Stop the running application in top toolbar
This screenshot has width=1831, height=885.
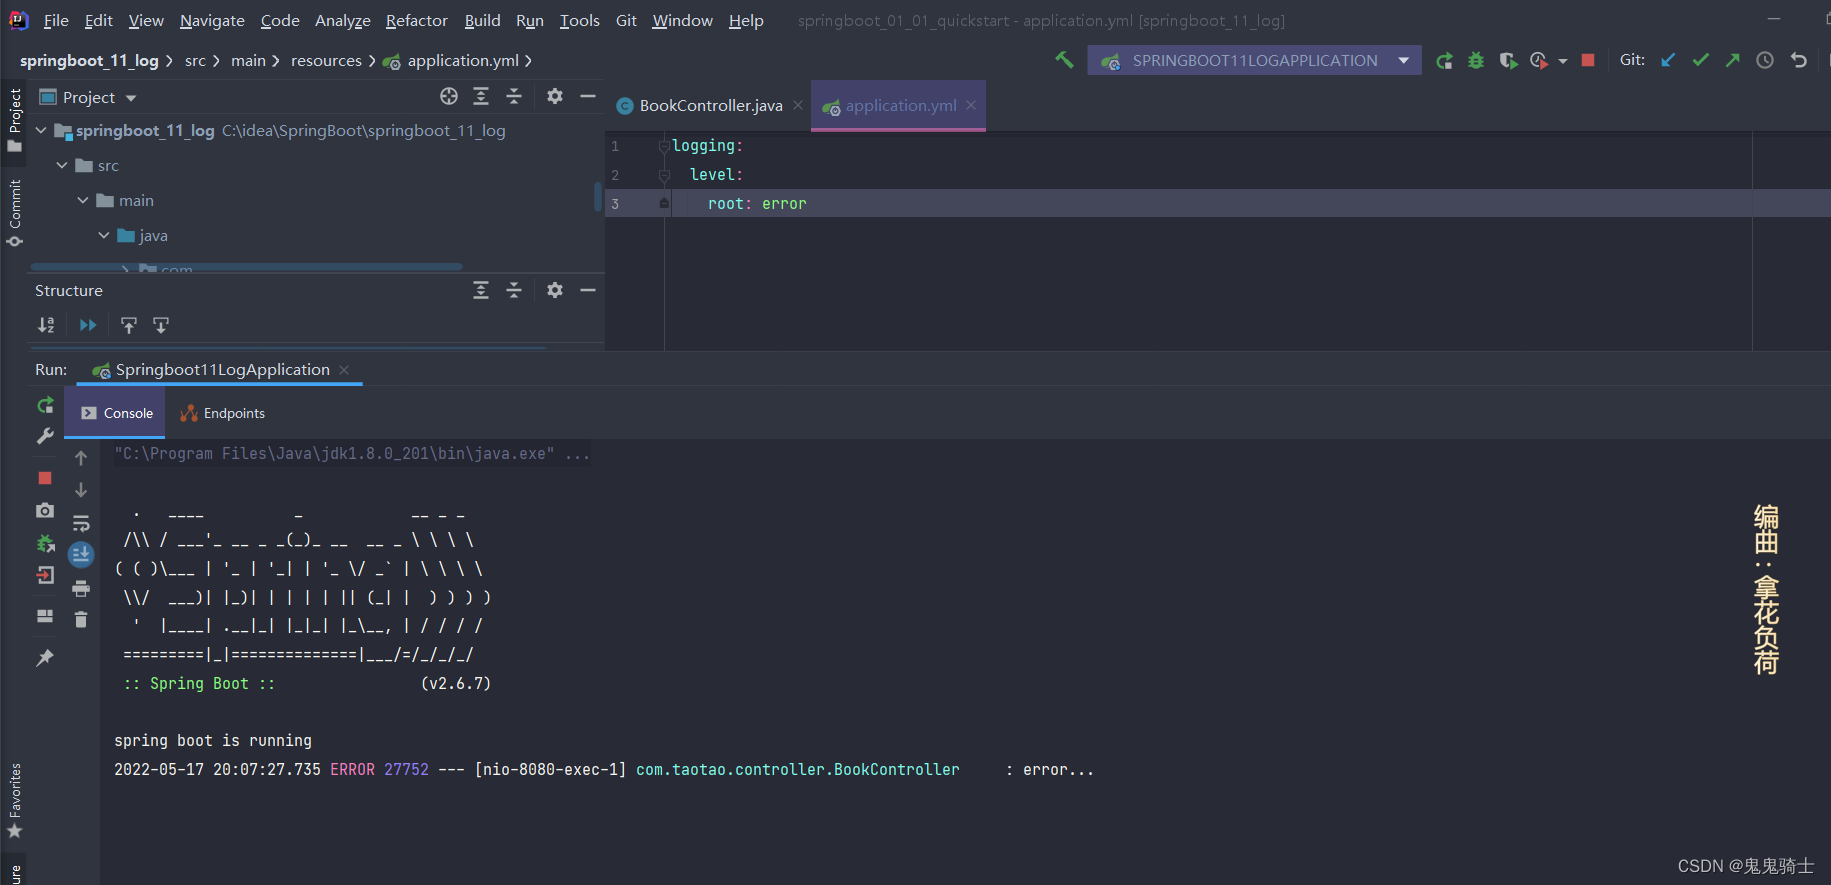pos(1588,61)
